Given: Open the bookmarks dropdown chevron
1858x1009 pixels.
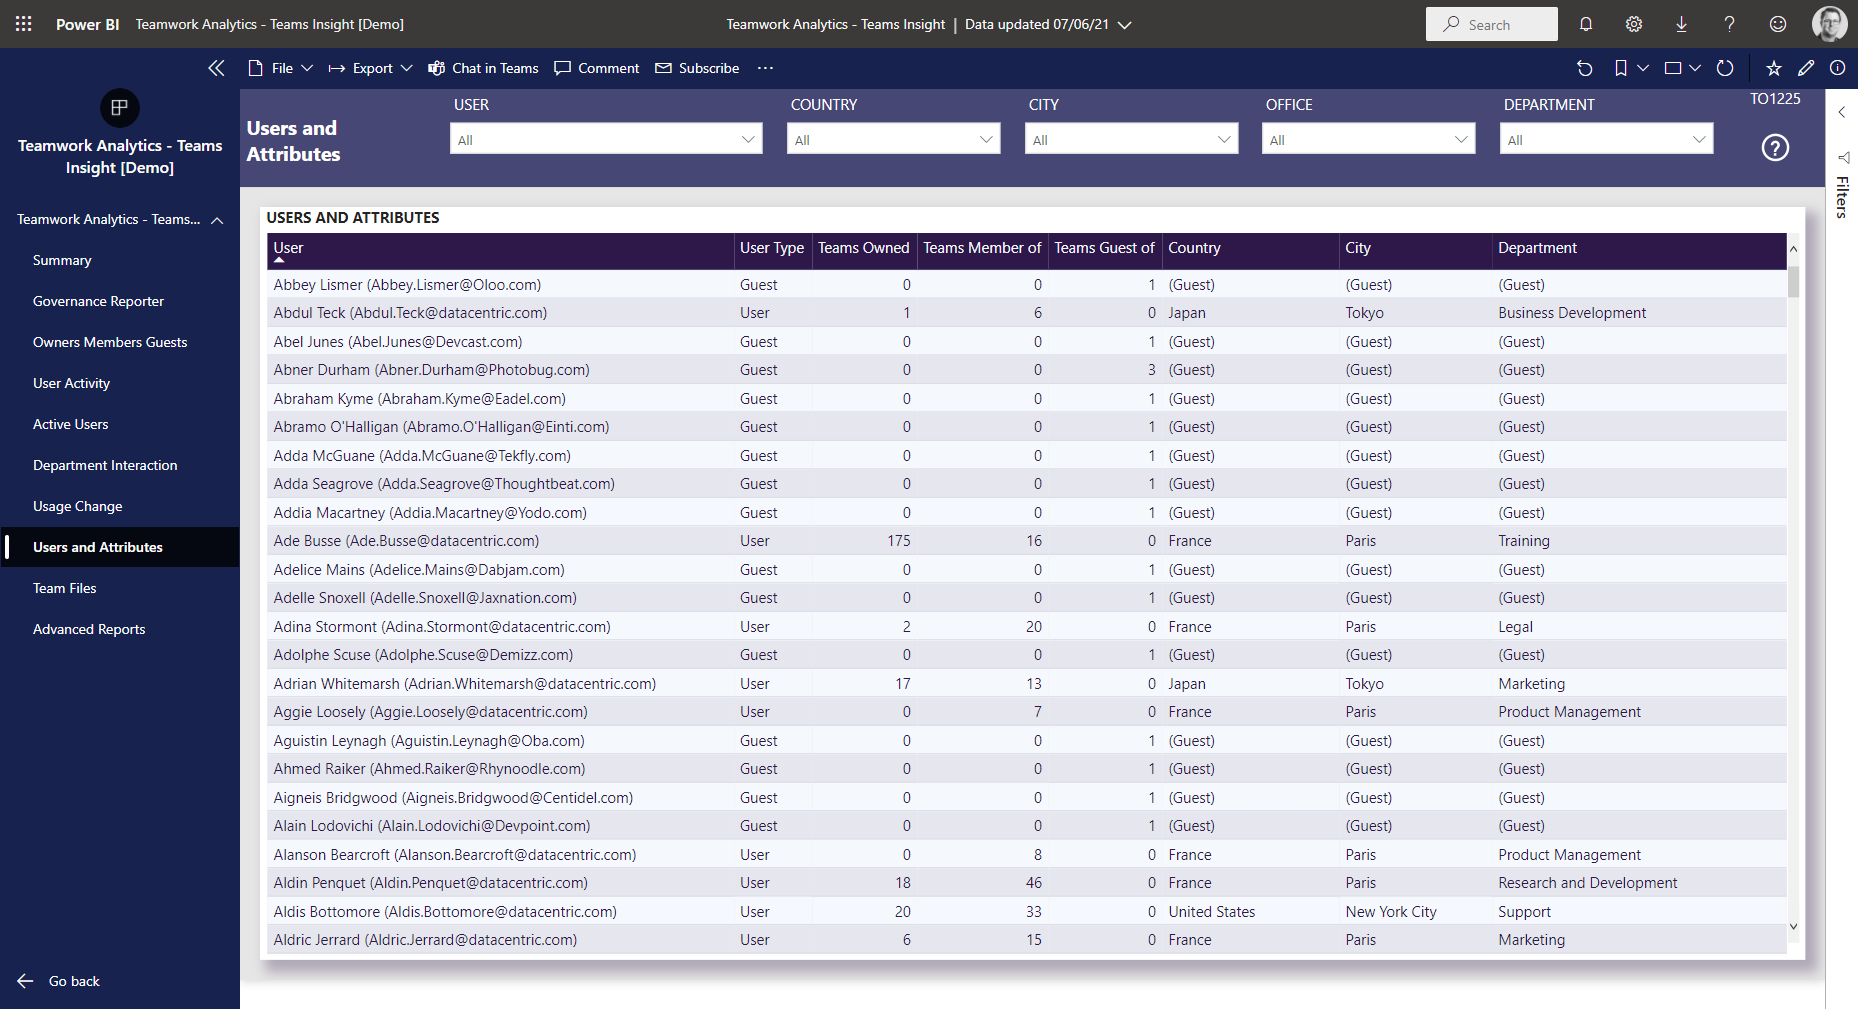Looking at the screenshot, I should (1643, 68).
